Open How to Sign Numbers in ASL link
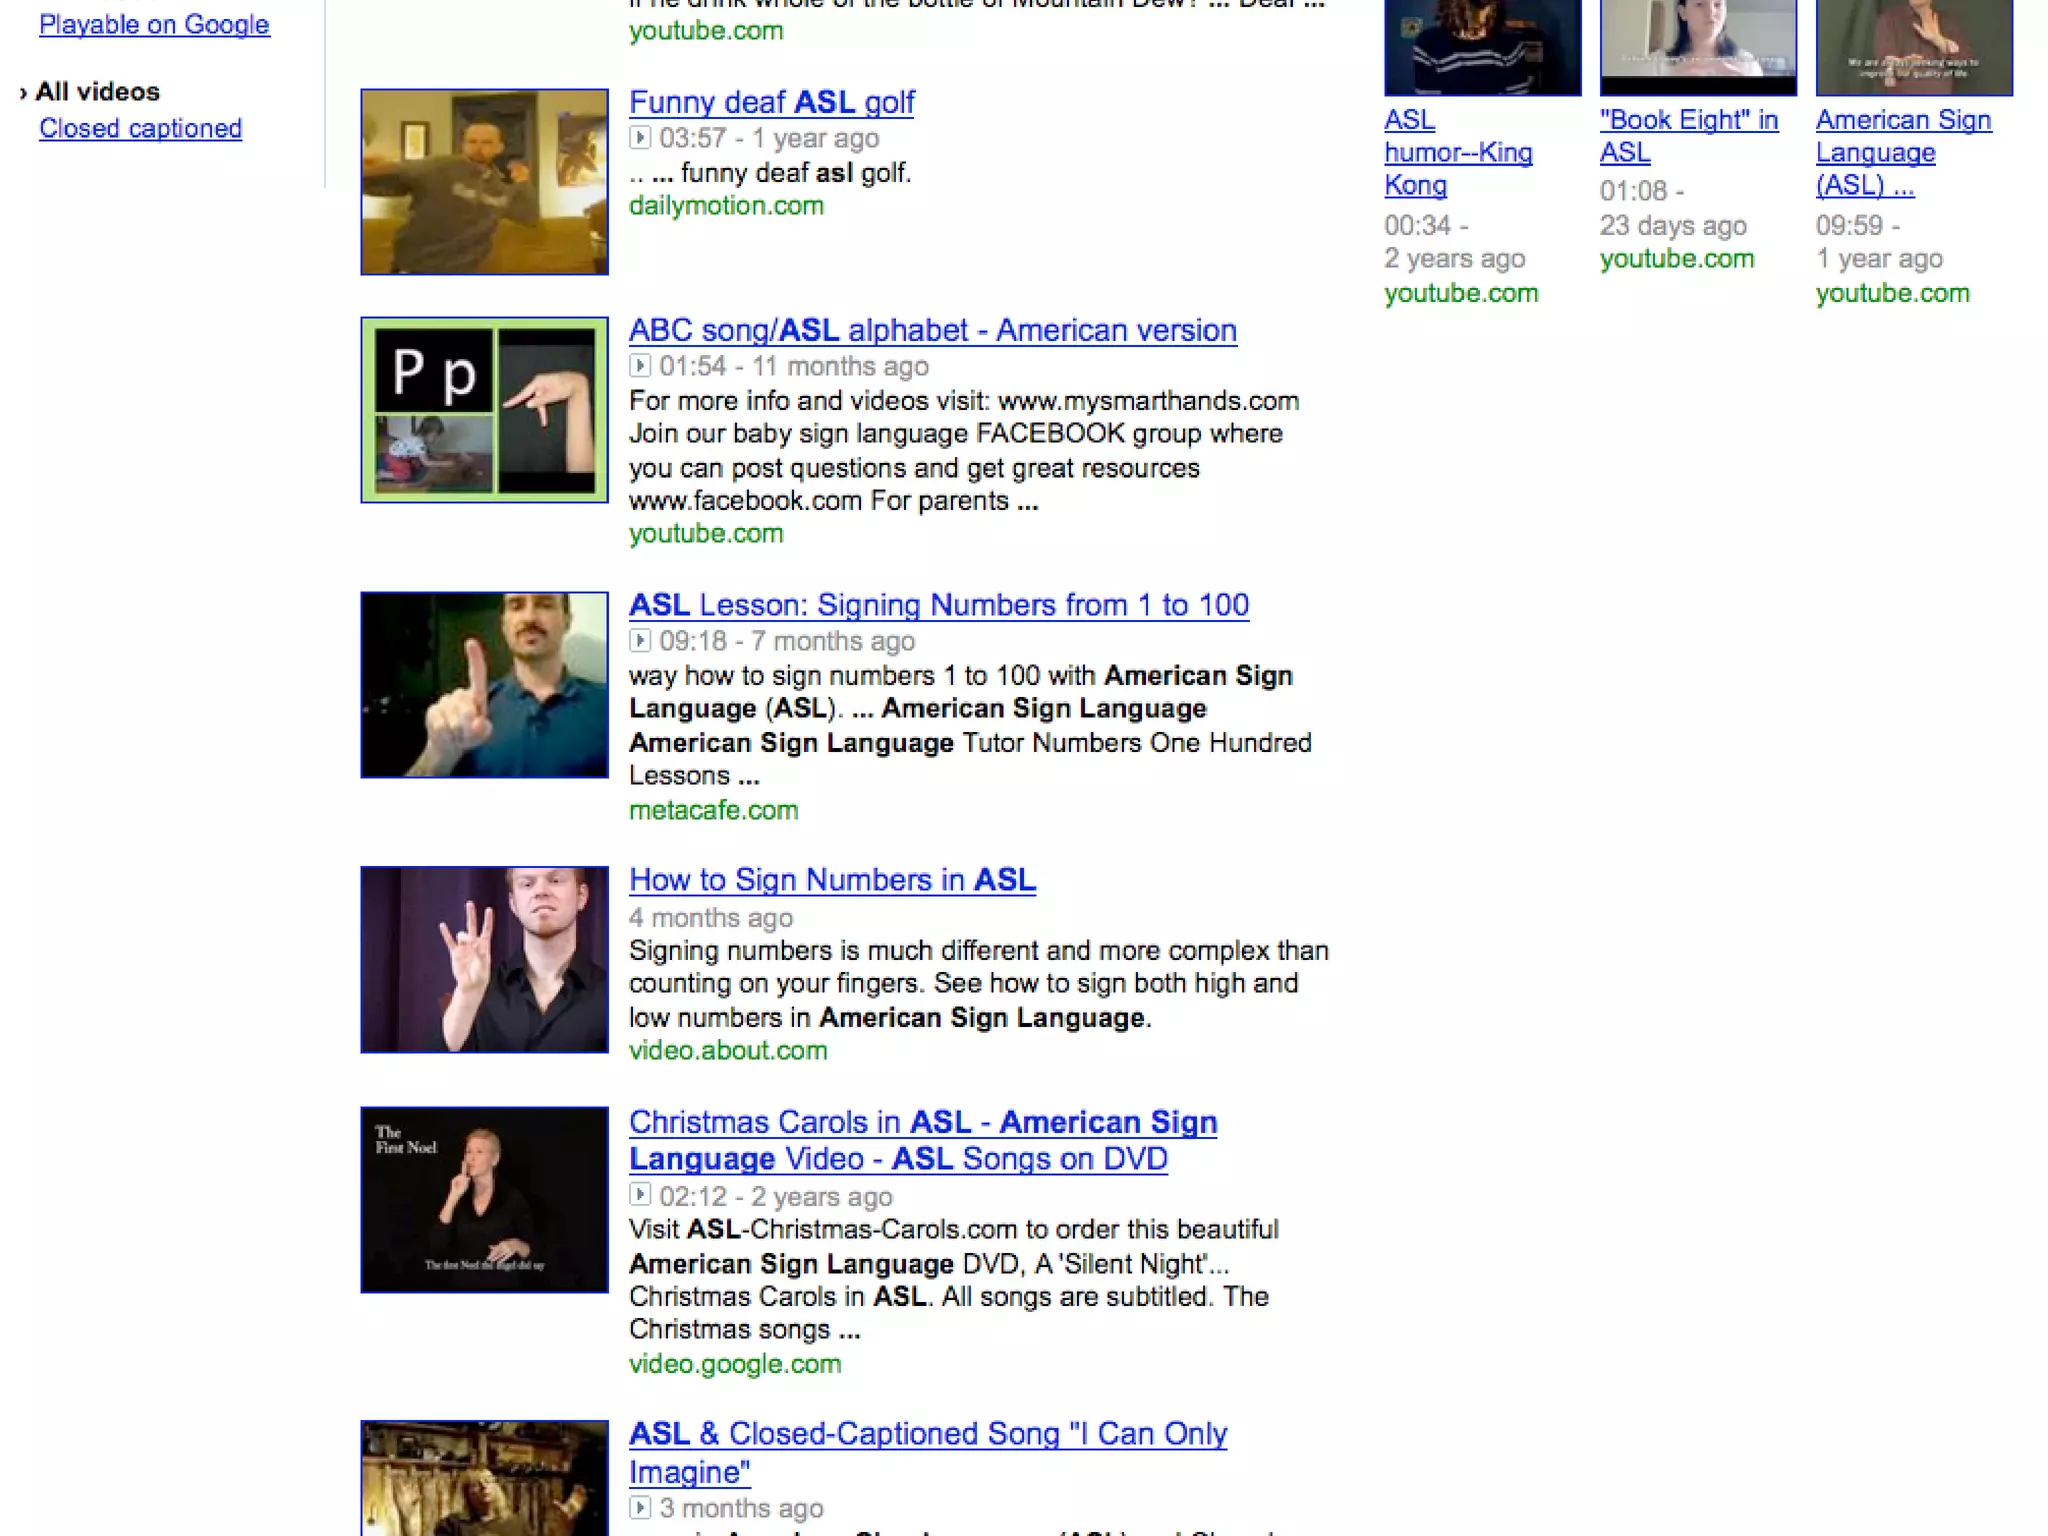Image resolution: width=2048 pixels, height=1536 pixels. (832, 880)
